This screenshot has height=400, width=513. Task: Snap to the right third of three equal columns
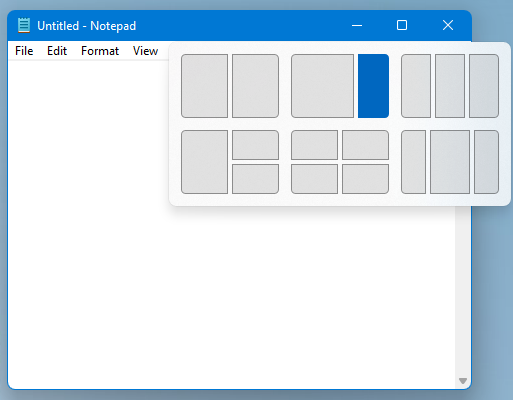click(x=484, y=86)
